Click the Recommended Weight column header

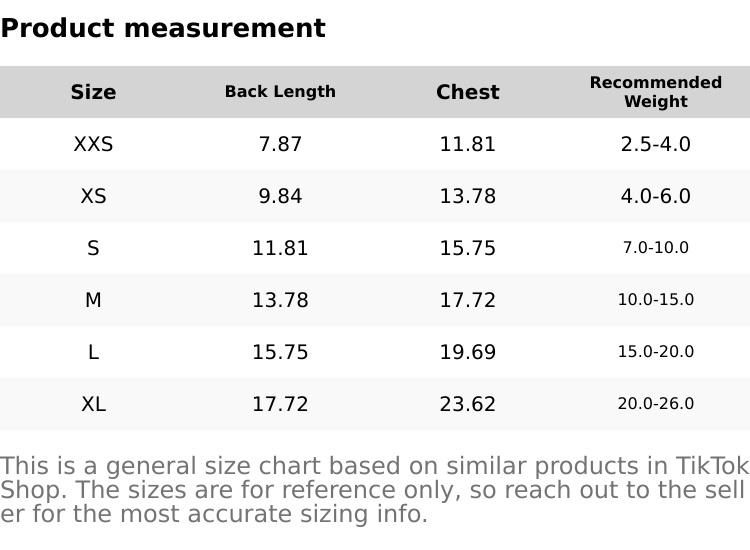pyautogui.click(x=655, y=92)
